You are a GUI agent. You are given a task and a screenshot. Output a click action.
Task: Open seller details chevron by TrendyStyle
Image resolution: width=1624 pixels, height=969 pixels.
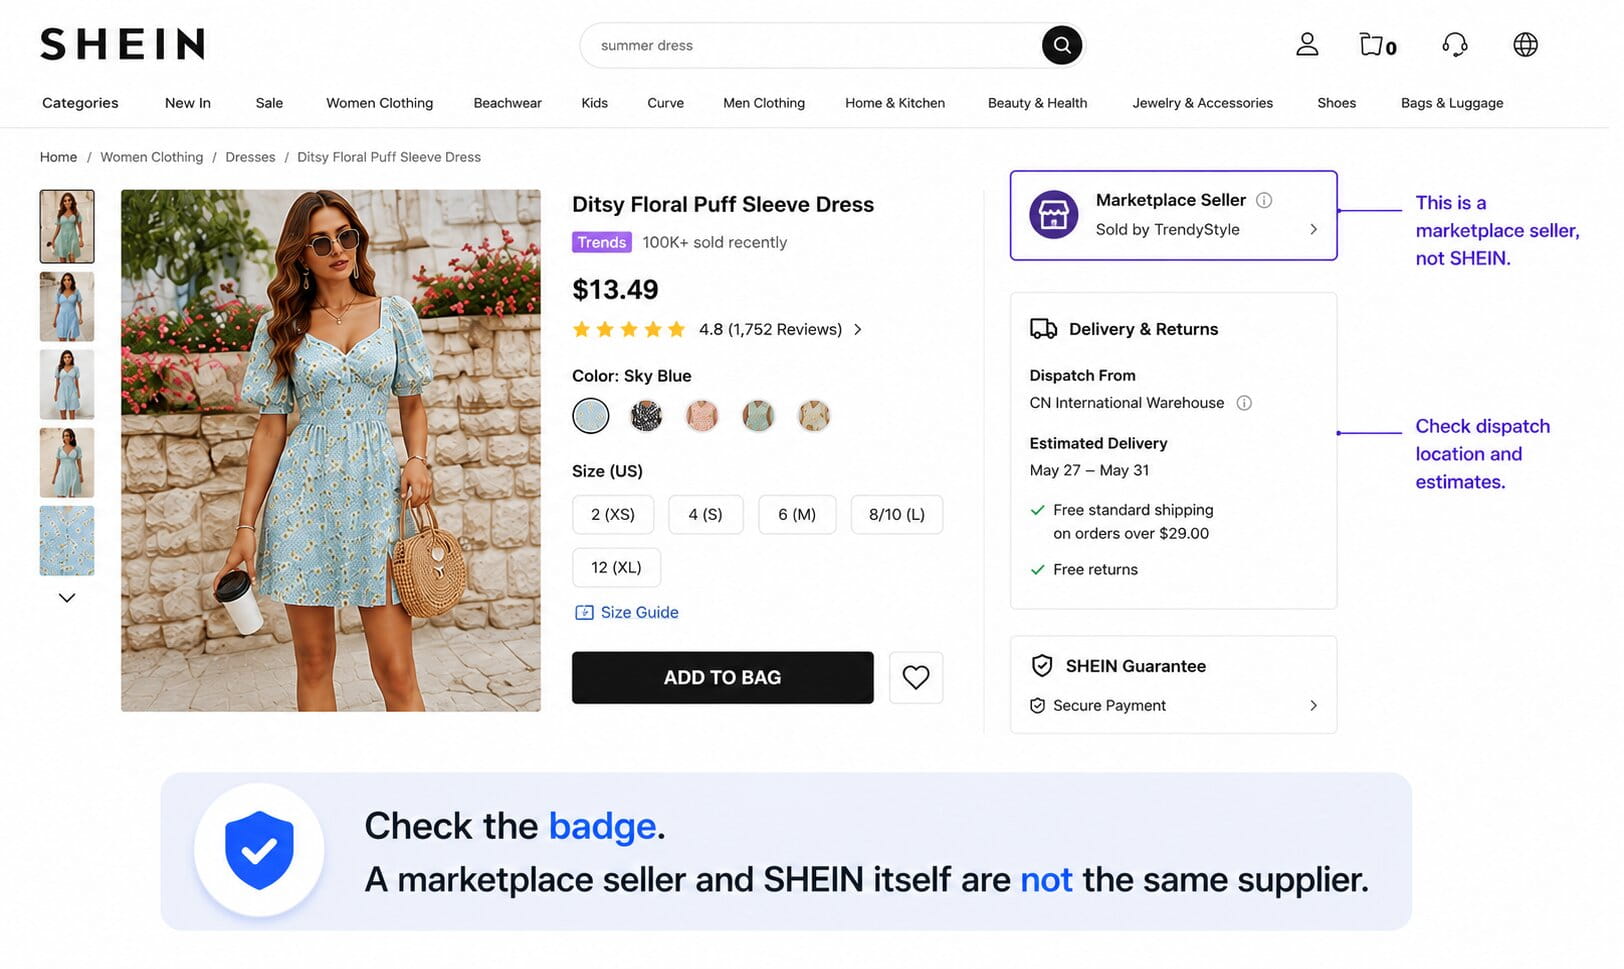coord(1313,229)
